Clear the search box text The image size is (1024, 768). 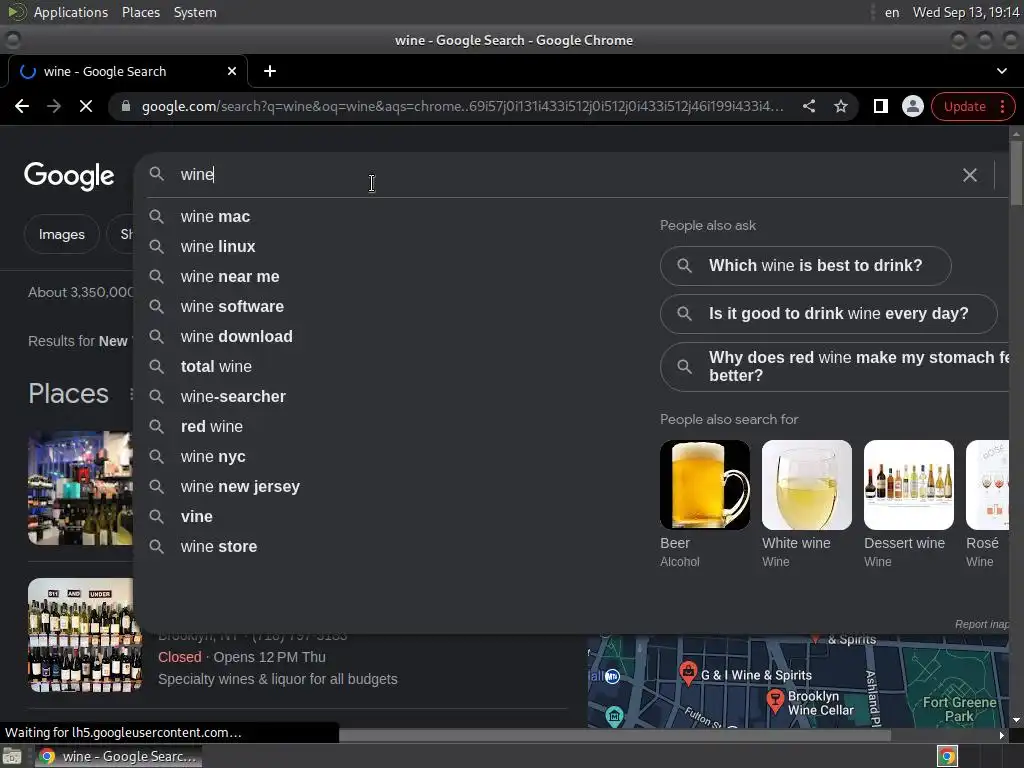[x=970, y=175]
